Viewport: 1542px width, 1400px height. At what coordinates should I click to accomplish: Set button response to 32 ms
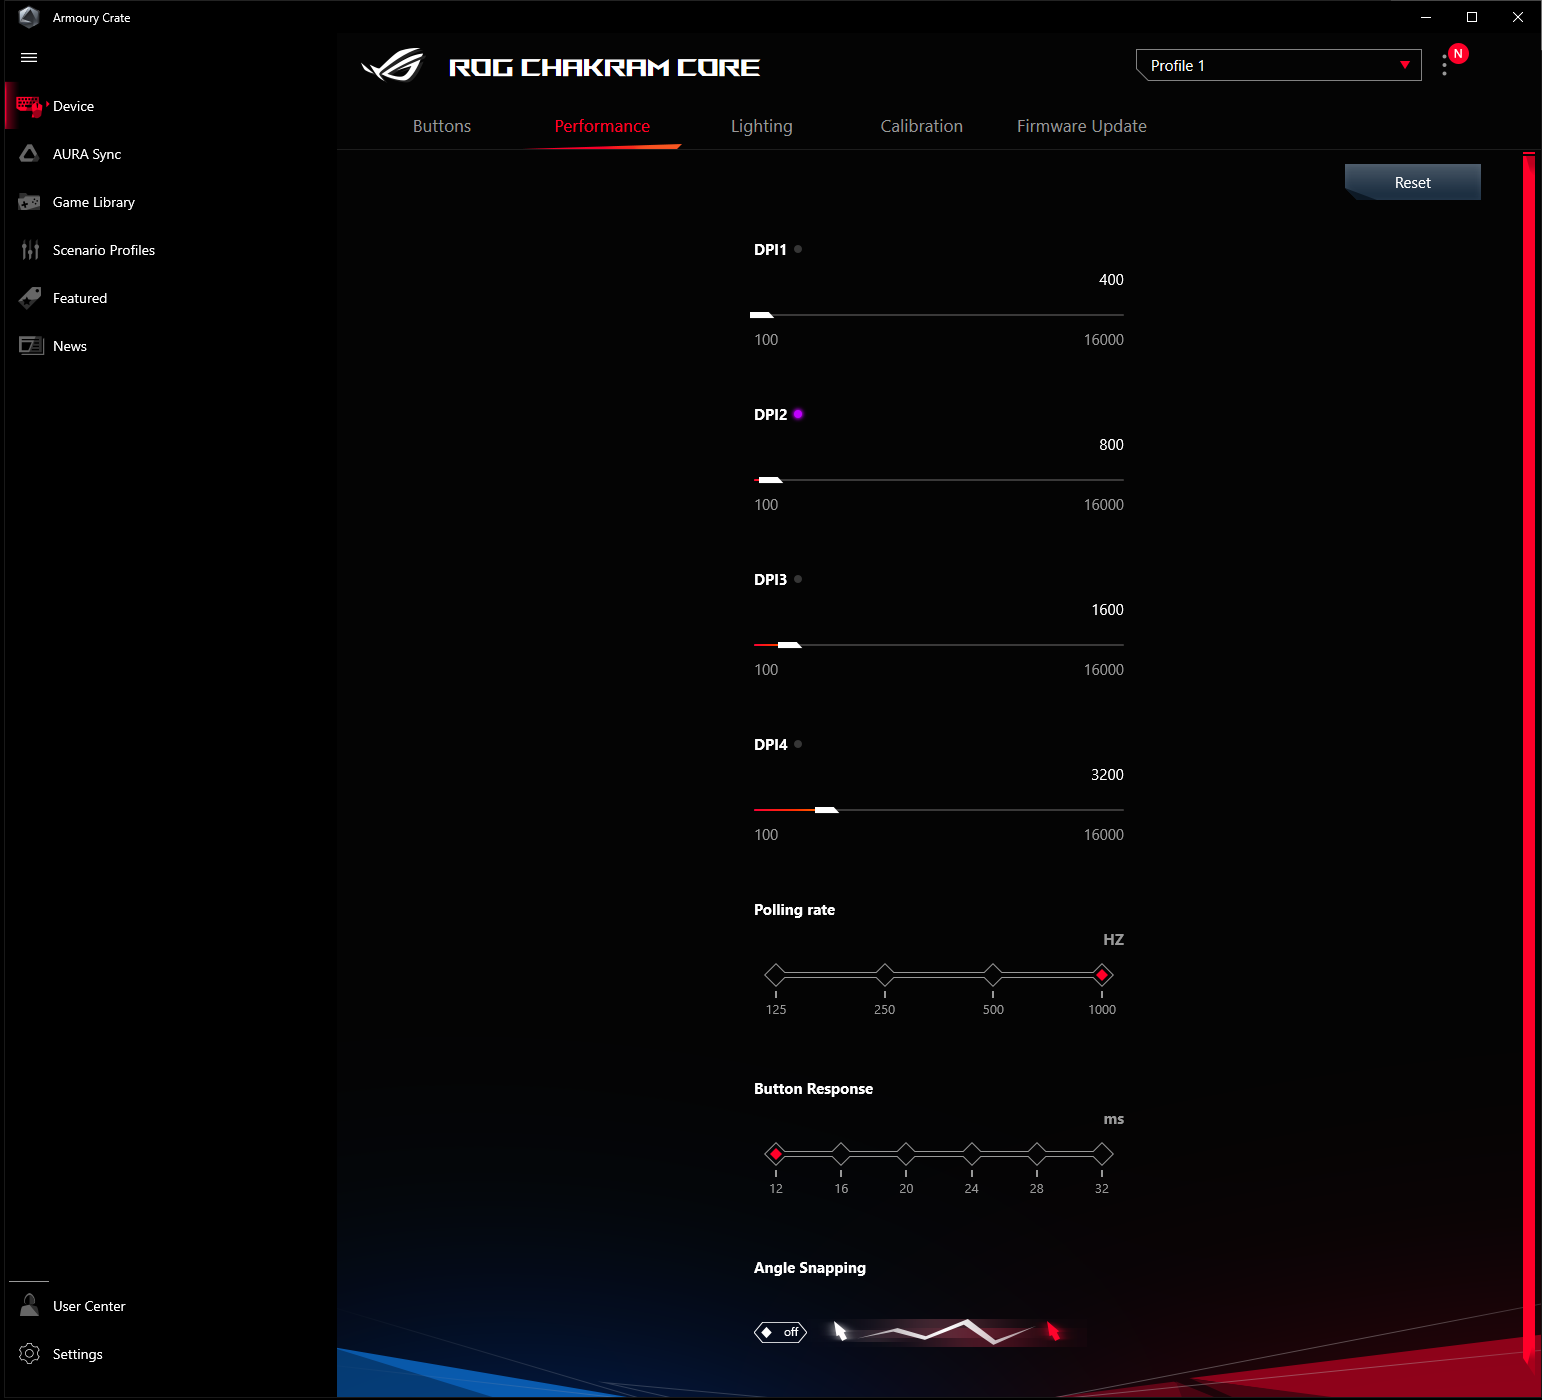click(1102, 1154)
